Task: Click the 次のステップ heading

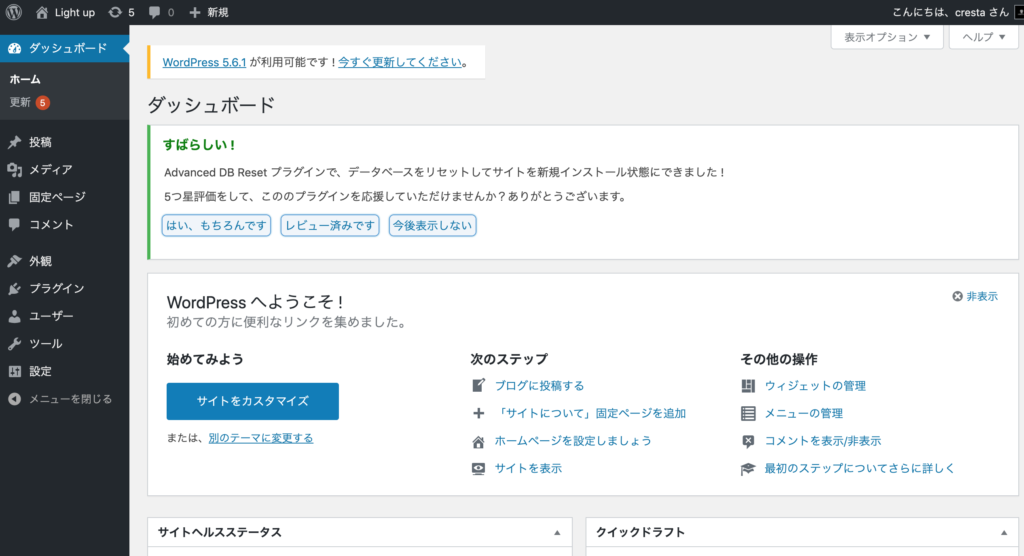Action: pos(509,359)
